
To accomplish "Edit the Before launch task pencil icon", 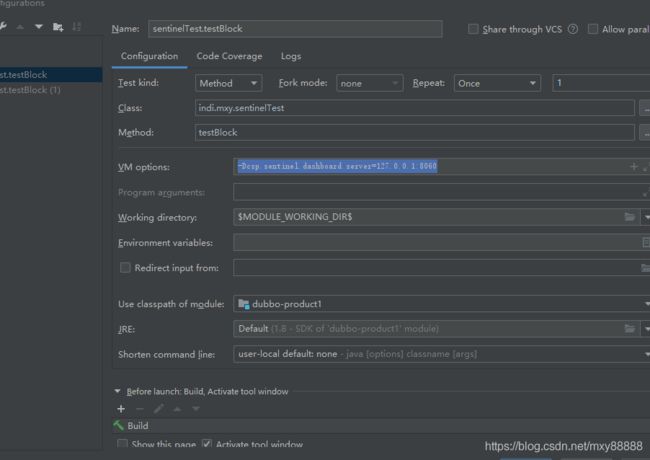I will point(158,409).
